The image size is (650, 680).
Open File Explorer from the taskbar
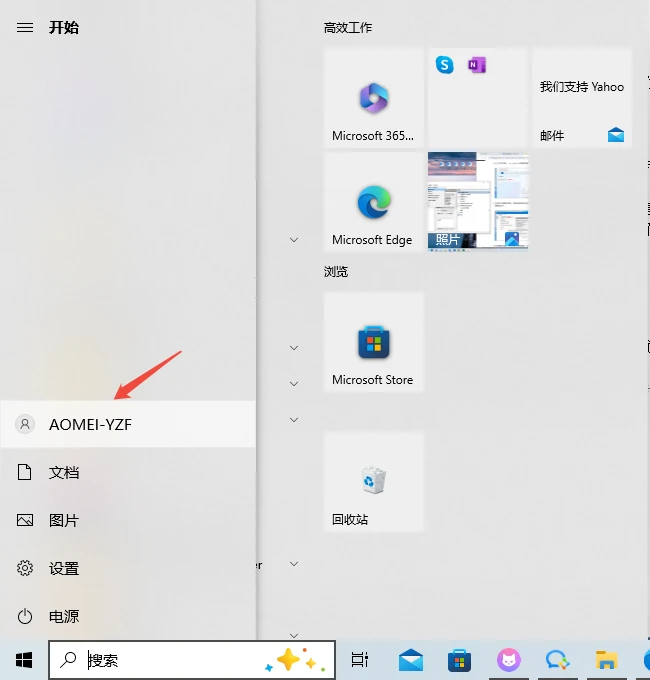606,660
